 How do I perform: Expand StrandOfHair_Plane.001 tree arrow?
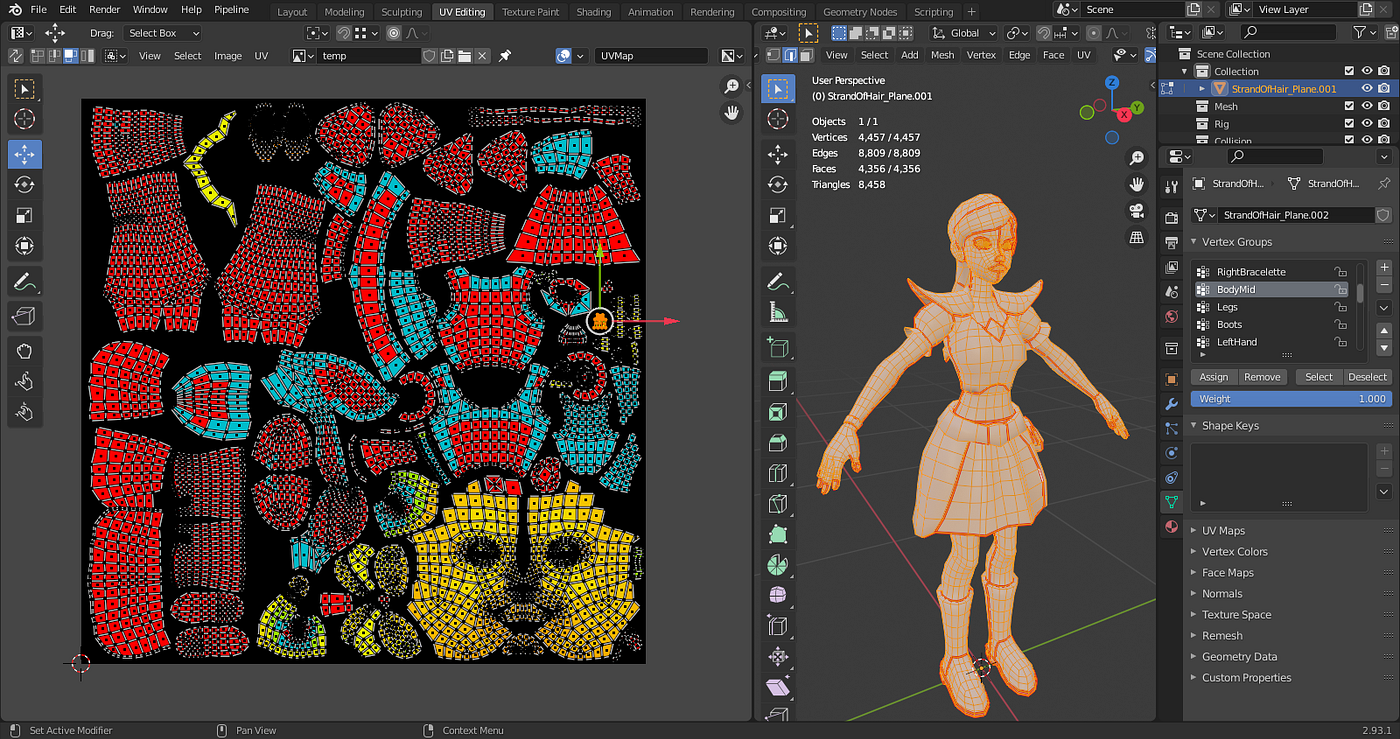tap(1202, 89)
